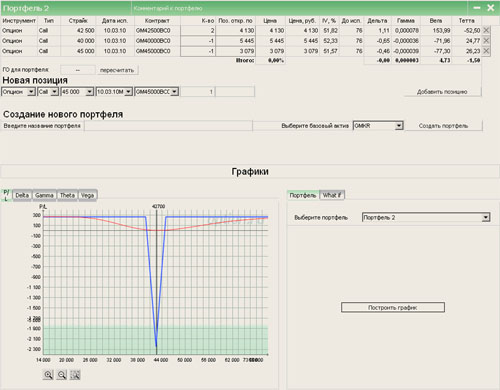Switch to the Gamma chart tab

44,195
